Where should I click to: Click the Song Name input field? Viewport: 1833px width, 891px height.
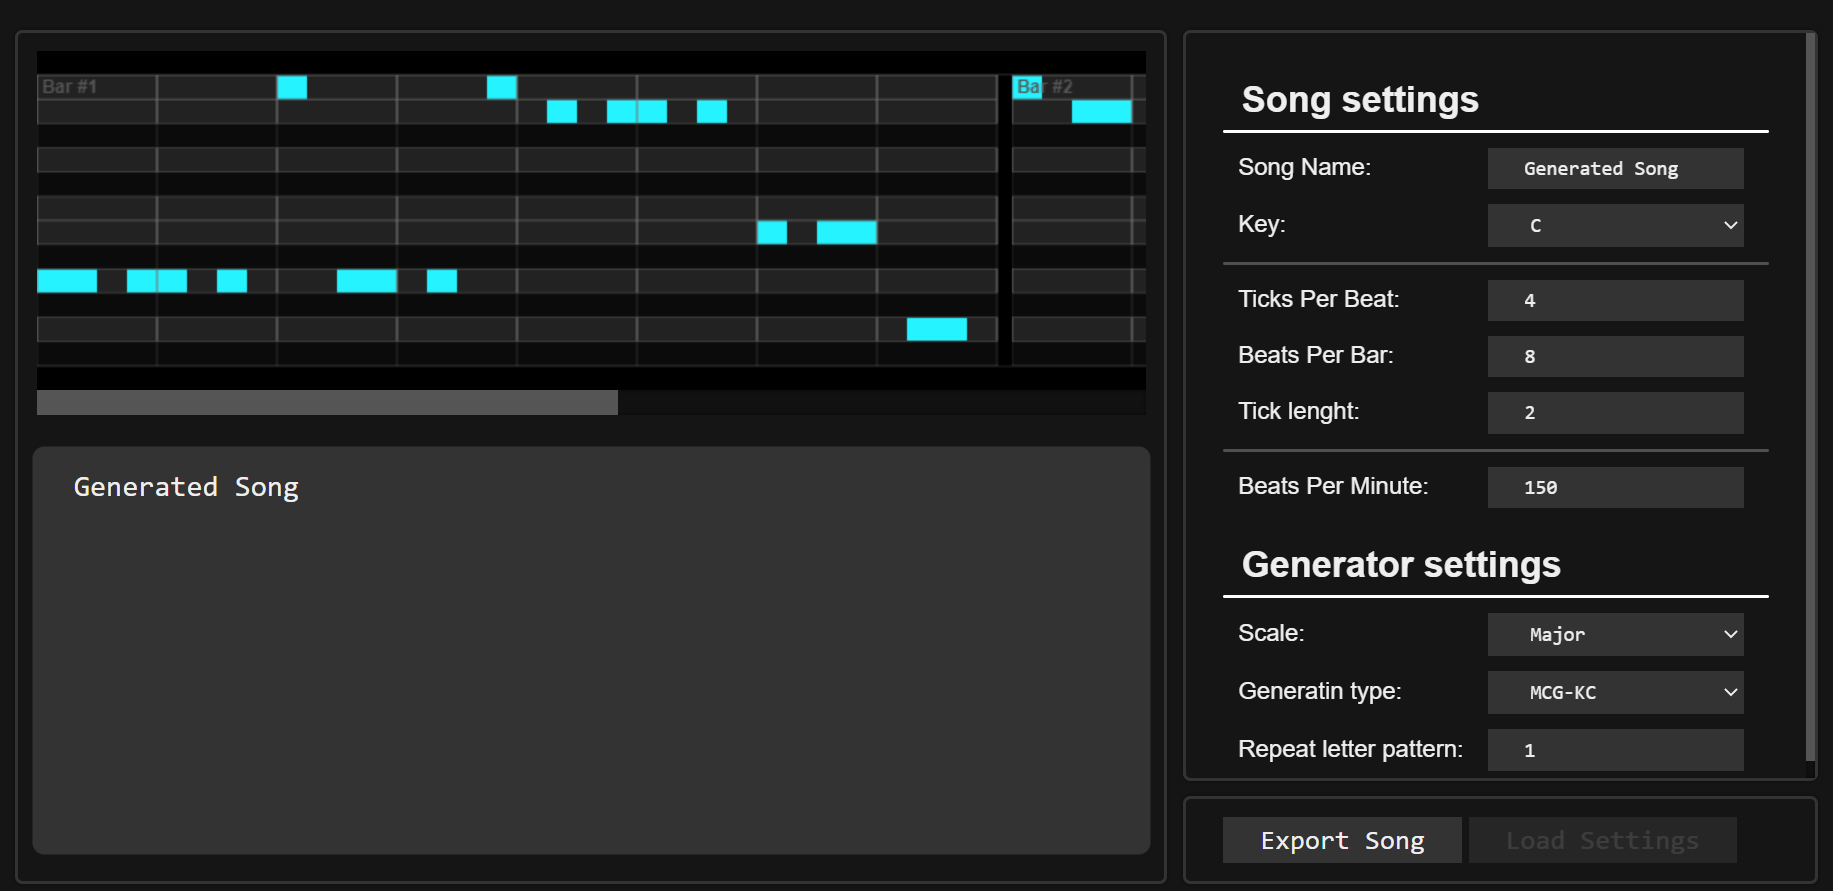(1615, 169)
